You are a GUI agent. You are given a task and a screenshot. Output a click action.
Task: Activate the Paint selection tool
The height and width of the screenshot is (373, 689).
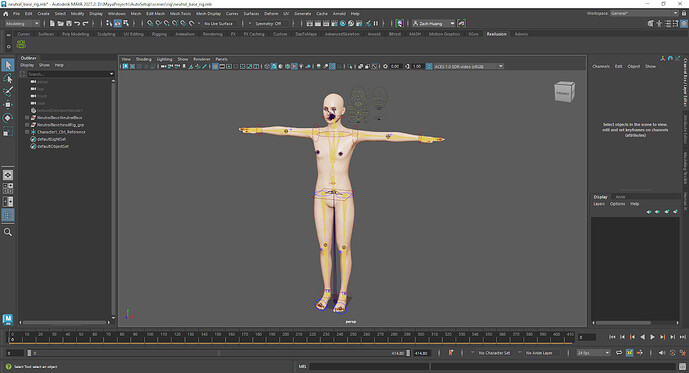click(8, 91)
